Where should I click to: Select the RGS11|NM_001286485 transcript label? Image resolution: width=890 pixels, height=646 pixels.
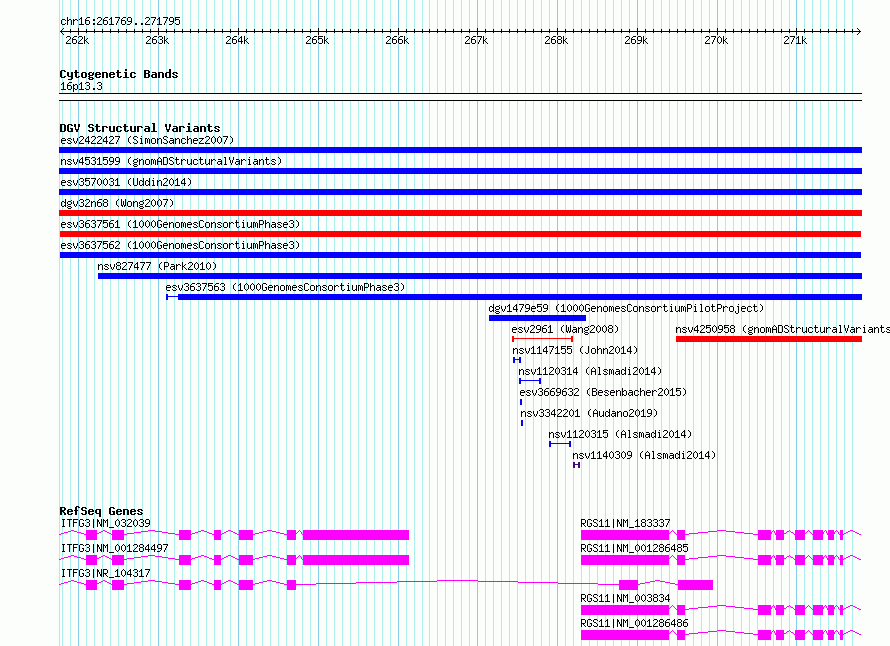coord(634,548)
